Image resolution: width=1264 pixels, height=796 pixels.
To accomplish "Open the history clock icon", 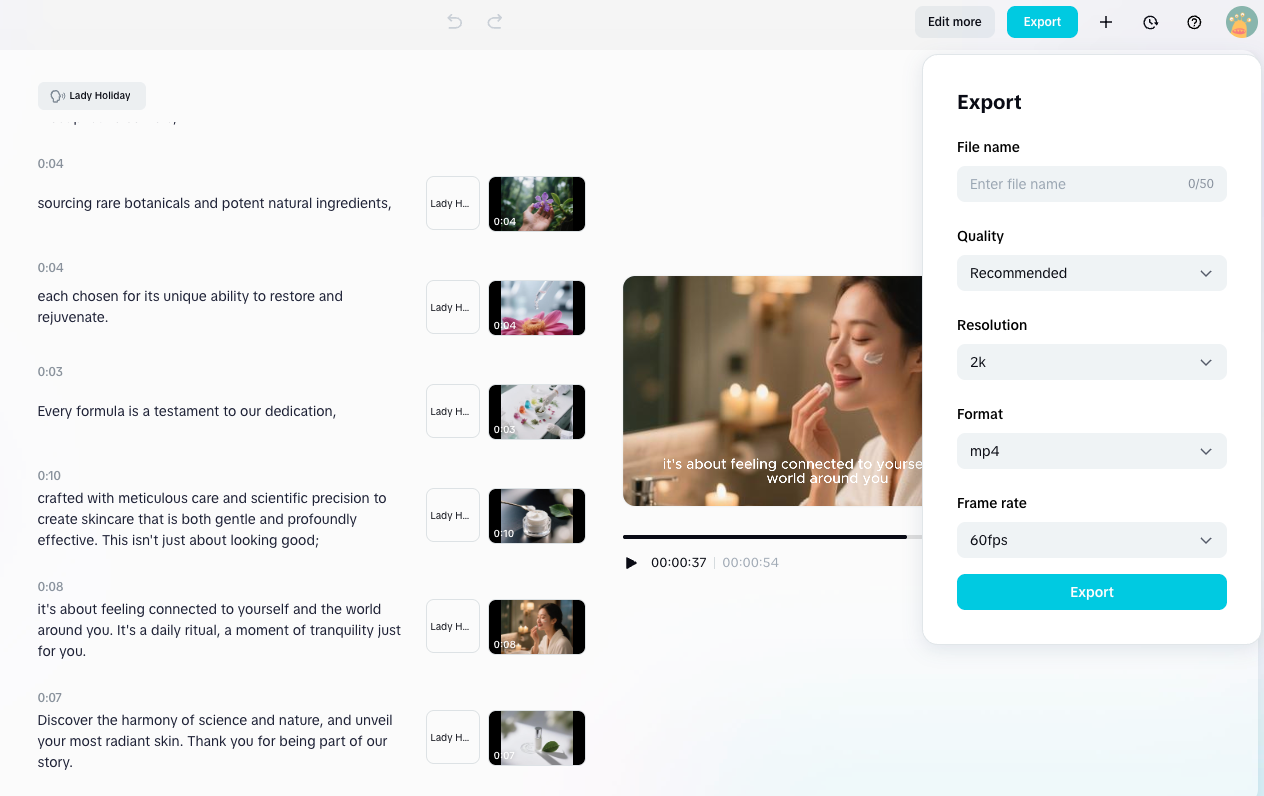I will [x=1150, y=22].
